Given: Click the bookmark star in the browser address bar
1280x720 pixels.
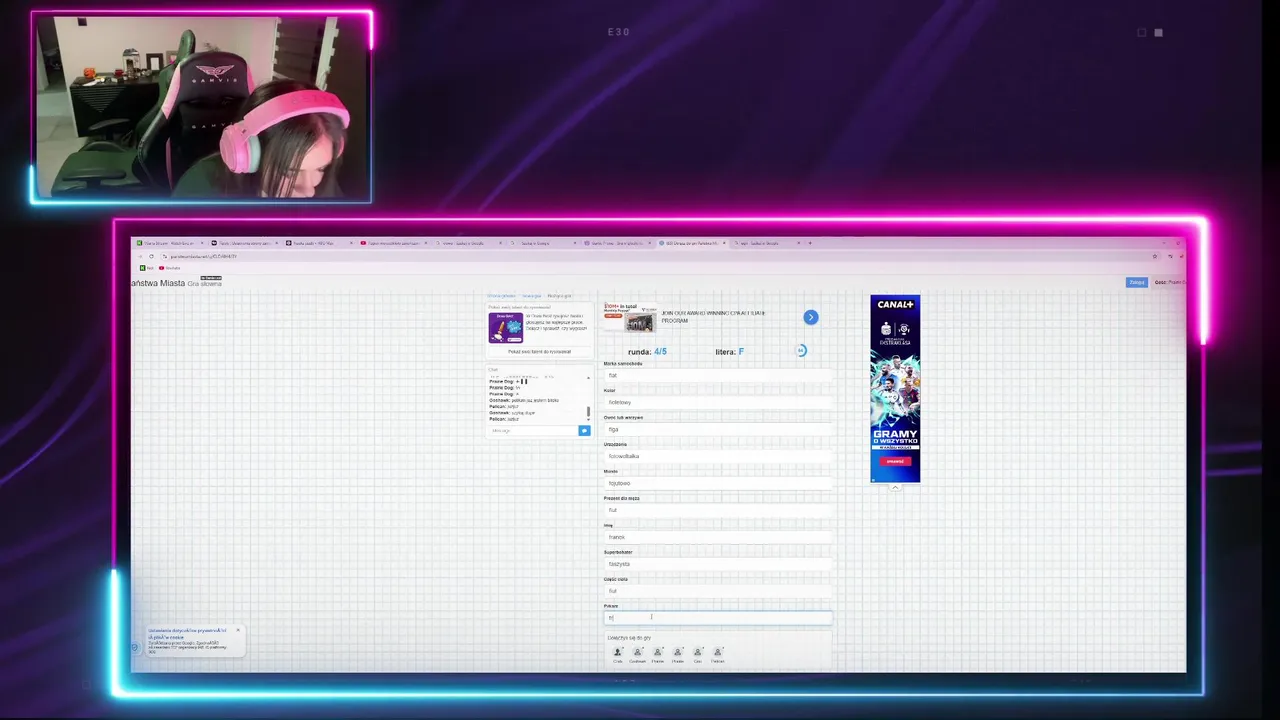Looking at the screenshot, I should (1155, 256).
